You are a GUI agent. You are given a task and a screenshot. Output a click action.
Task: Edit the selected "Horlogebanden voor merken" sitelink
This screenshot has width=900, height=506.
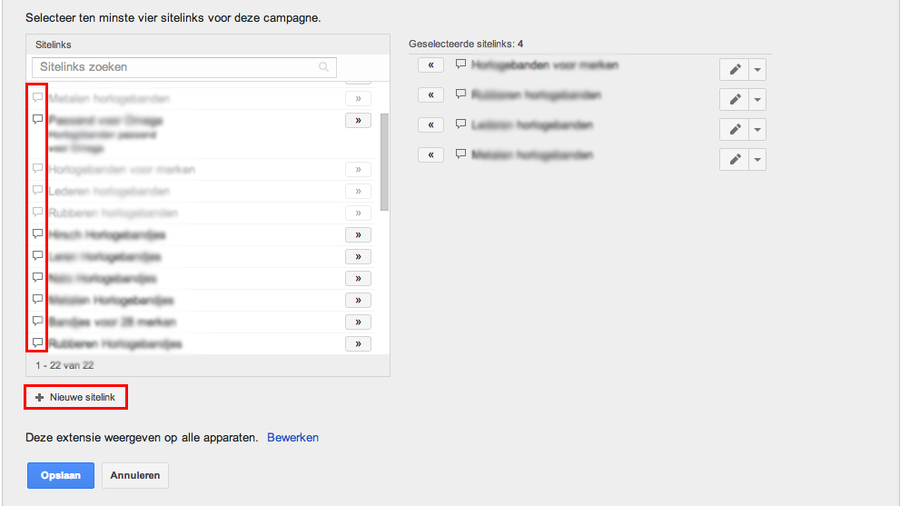tap(734, 69)
